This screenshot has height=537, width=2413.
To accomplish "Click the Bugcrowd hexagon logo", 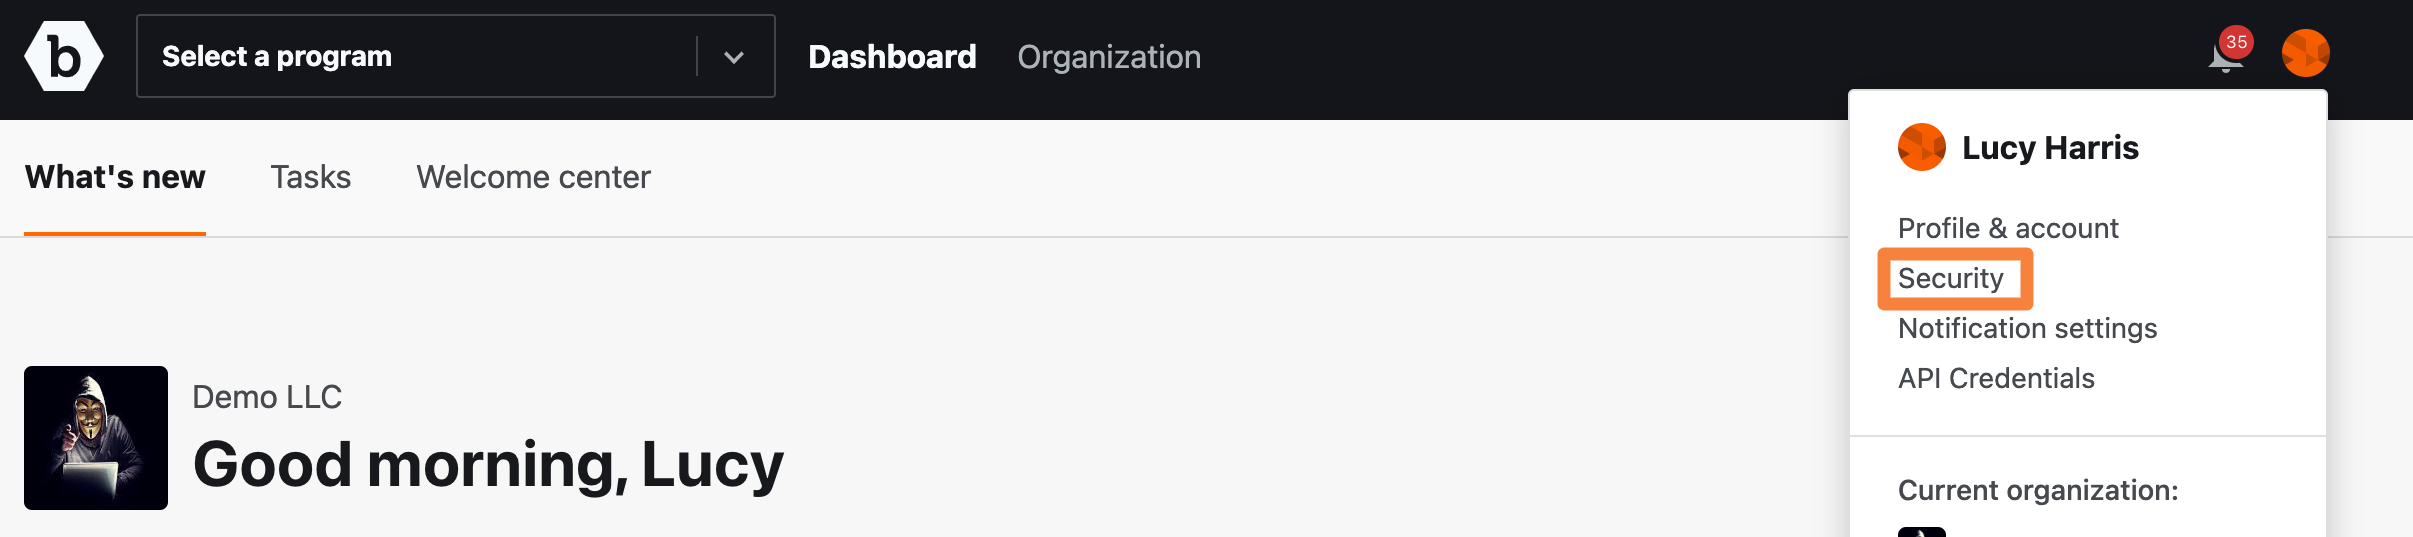I will pyautogui.click(x=64, y=56).
